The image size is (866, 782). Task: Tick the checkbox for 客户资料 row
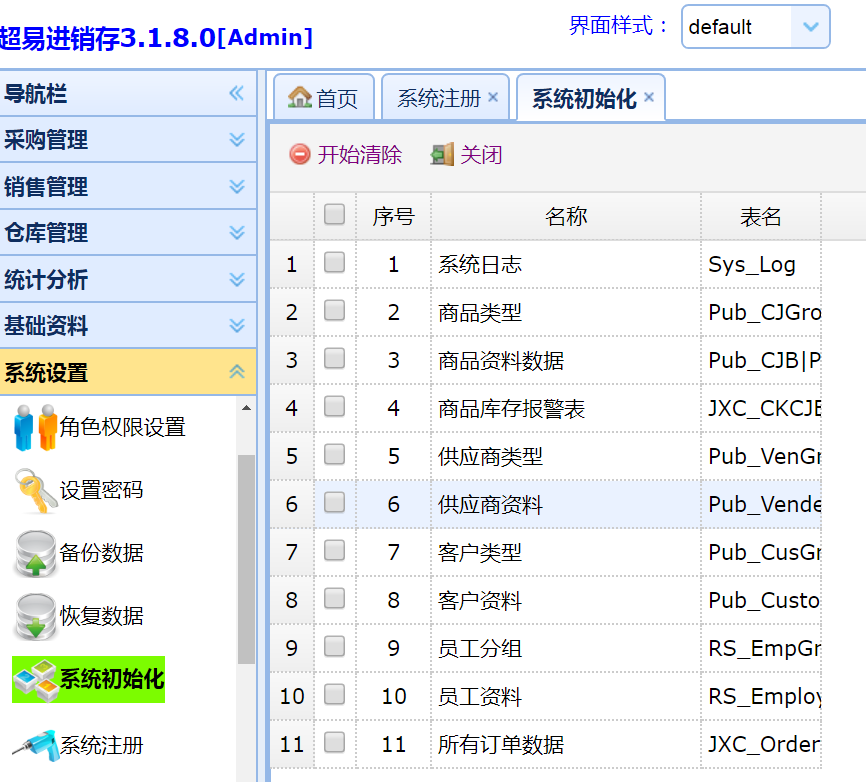coord(335,599)
